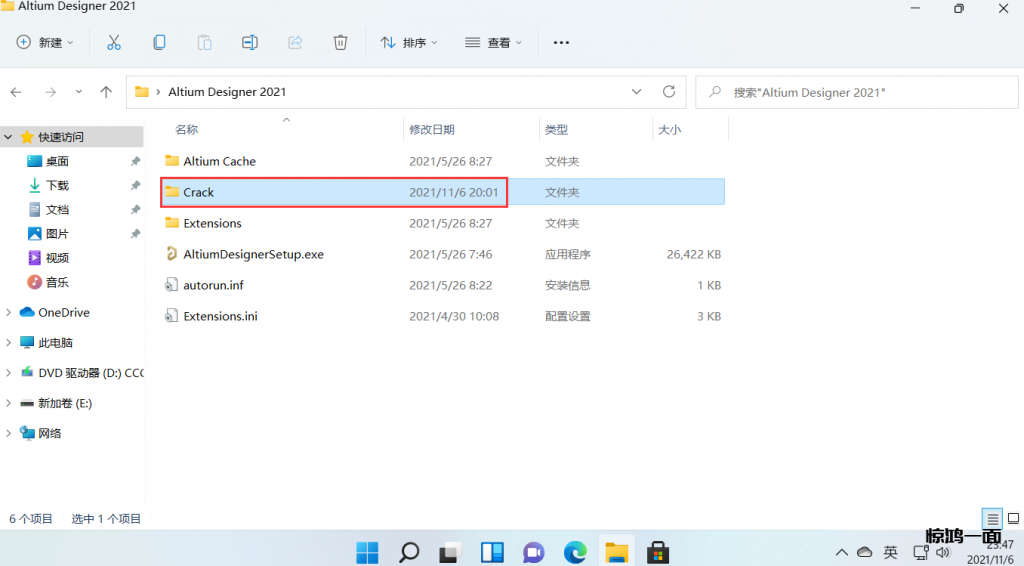Open the View (查看) menu
This screenshot has height=566, width=1024.
tap(494, 42)
